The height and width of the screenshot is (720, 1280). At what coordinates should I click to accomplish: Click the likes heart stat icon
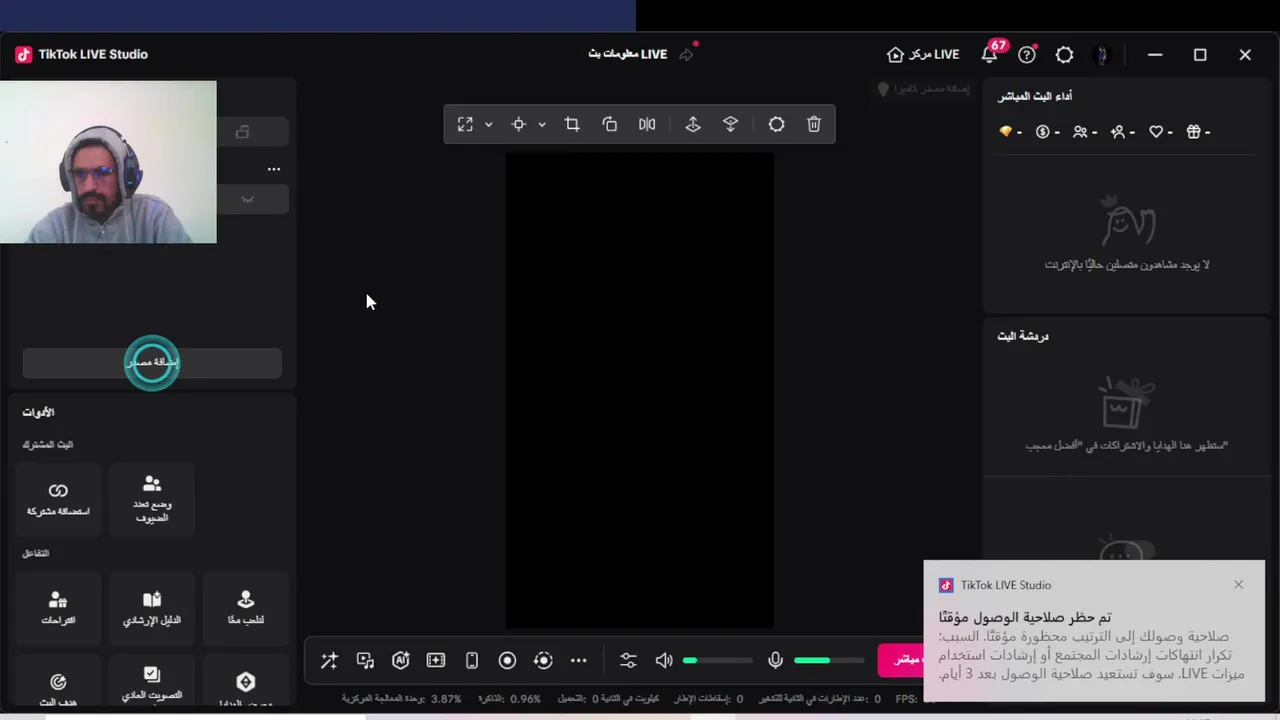pos(1160,132)
